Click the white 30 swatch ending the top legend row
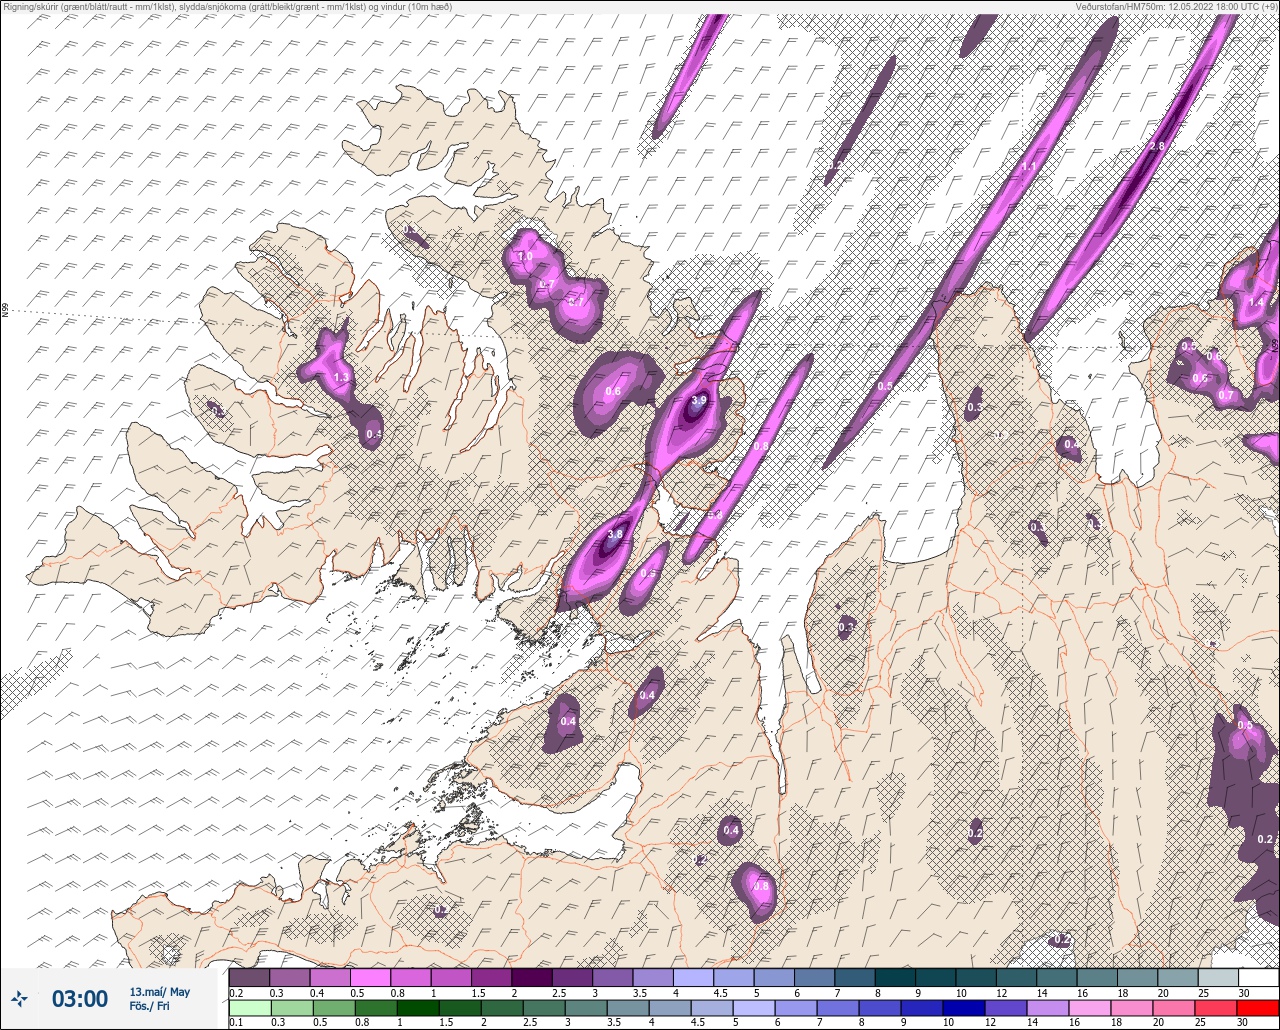Screen dimensions: 1280x1030 [x=1258, y=977]
